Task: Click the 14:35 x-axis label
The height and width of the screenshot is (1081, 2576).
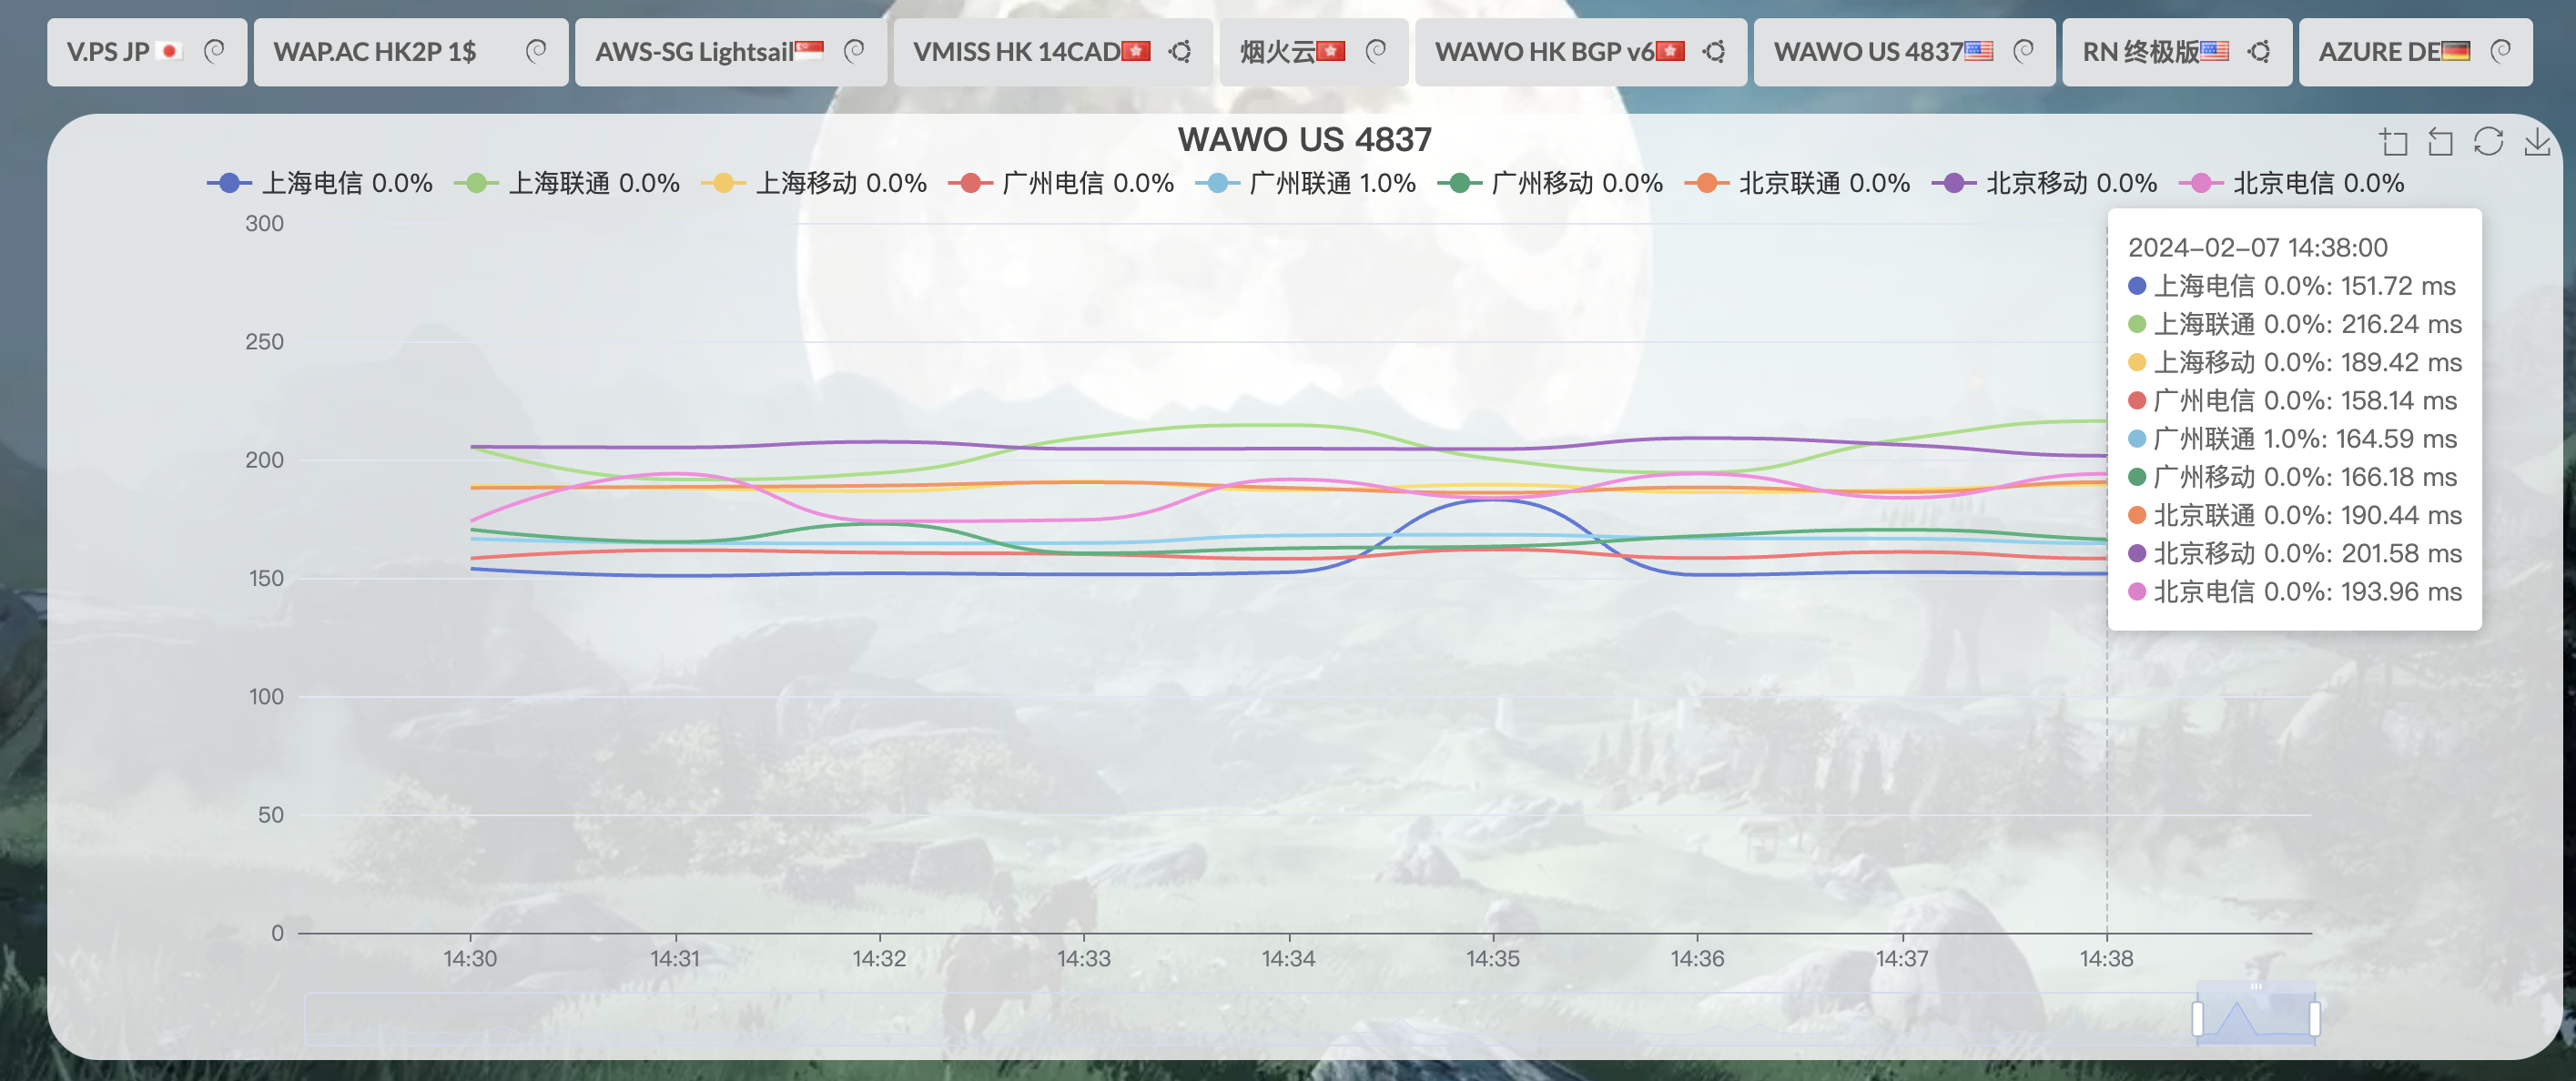Action: point(1492,958)
